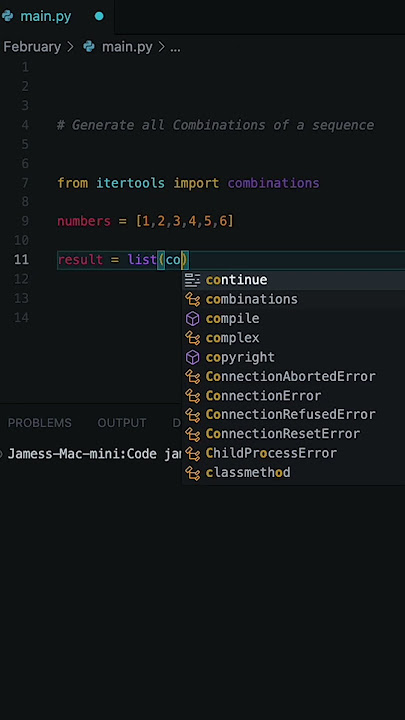Click the Python icon in breadcrumb path
The width and height of the screenshot is (405, 720).
point(89,47)
